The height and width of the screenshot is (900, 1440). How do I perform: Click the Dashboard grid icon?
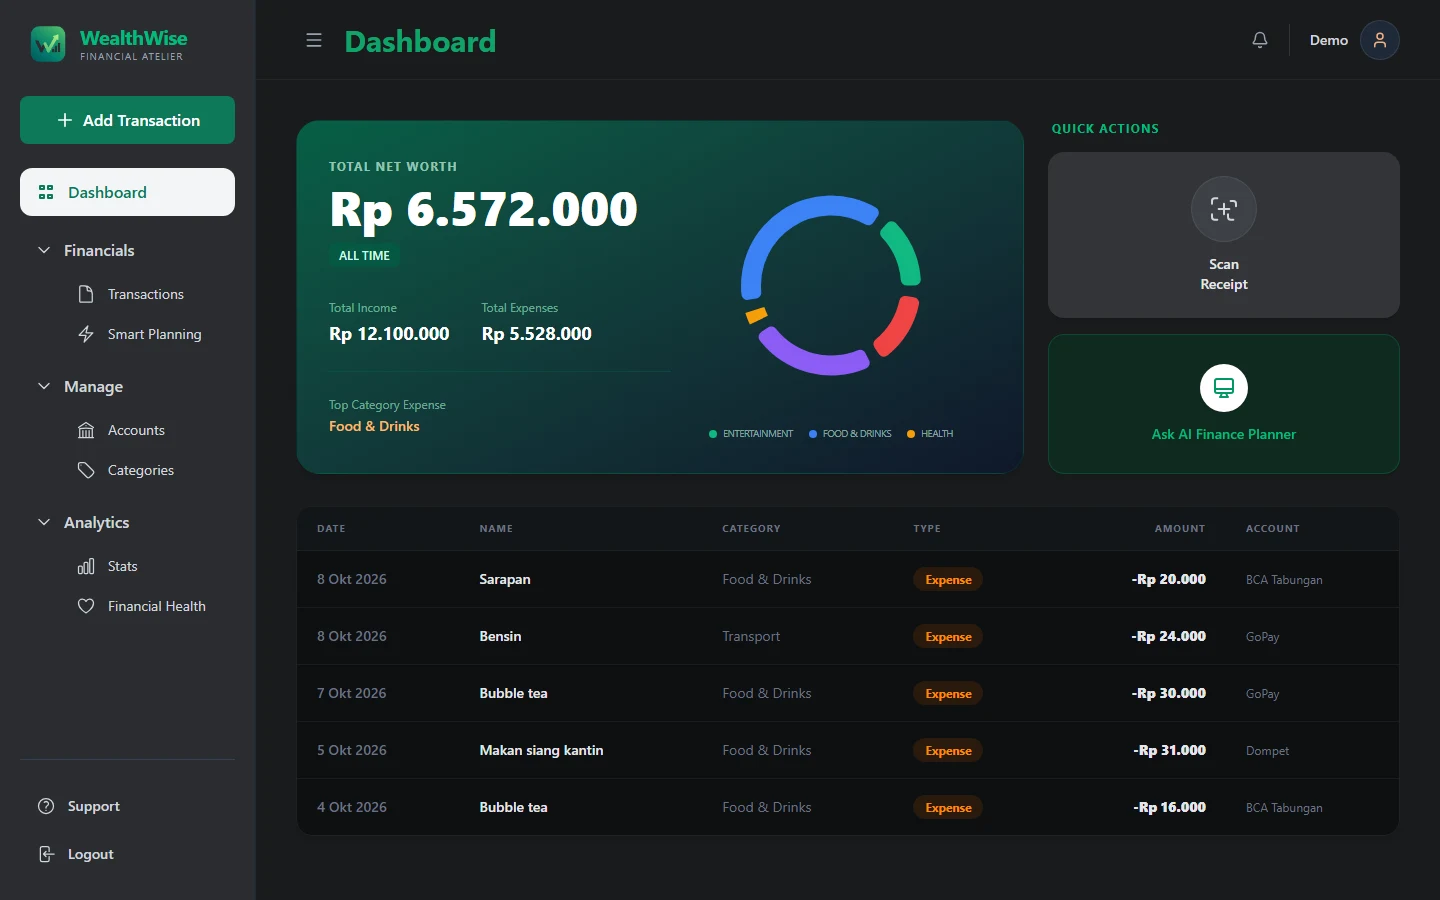point(46,192)
